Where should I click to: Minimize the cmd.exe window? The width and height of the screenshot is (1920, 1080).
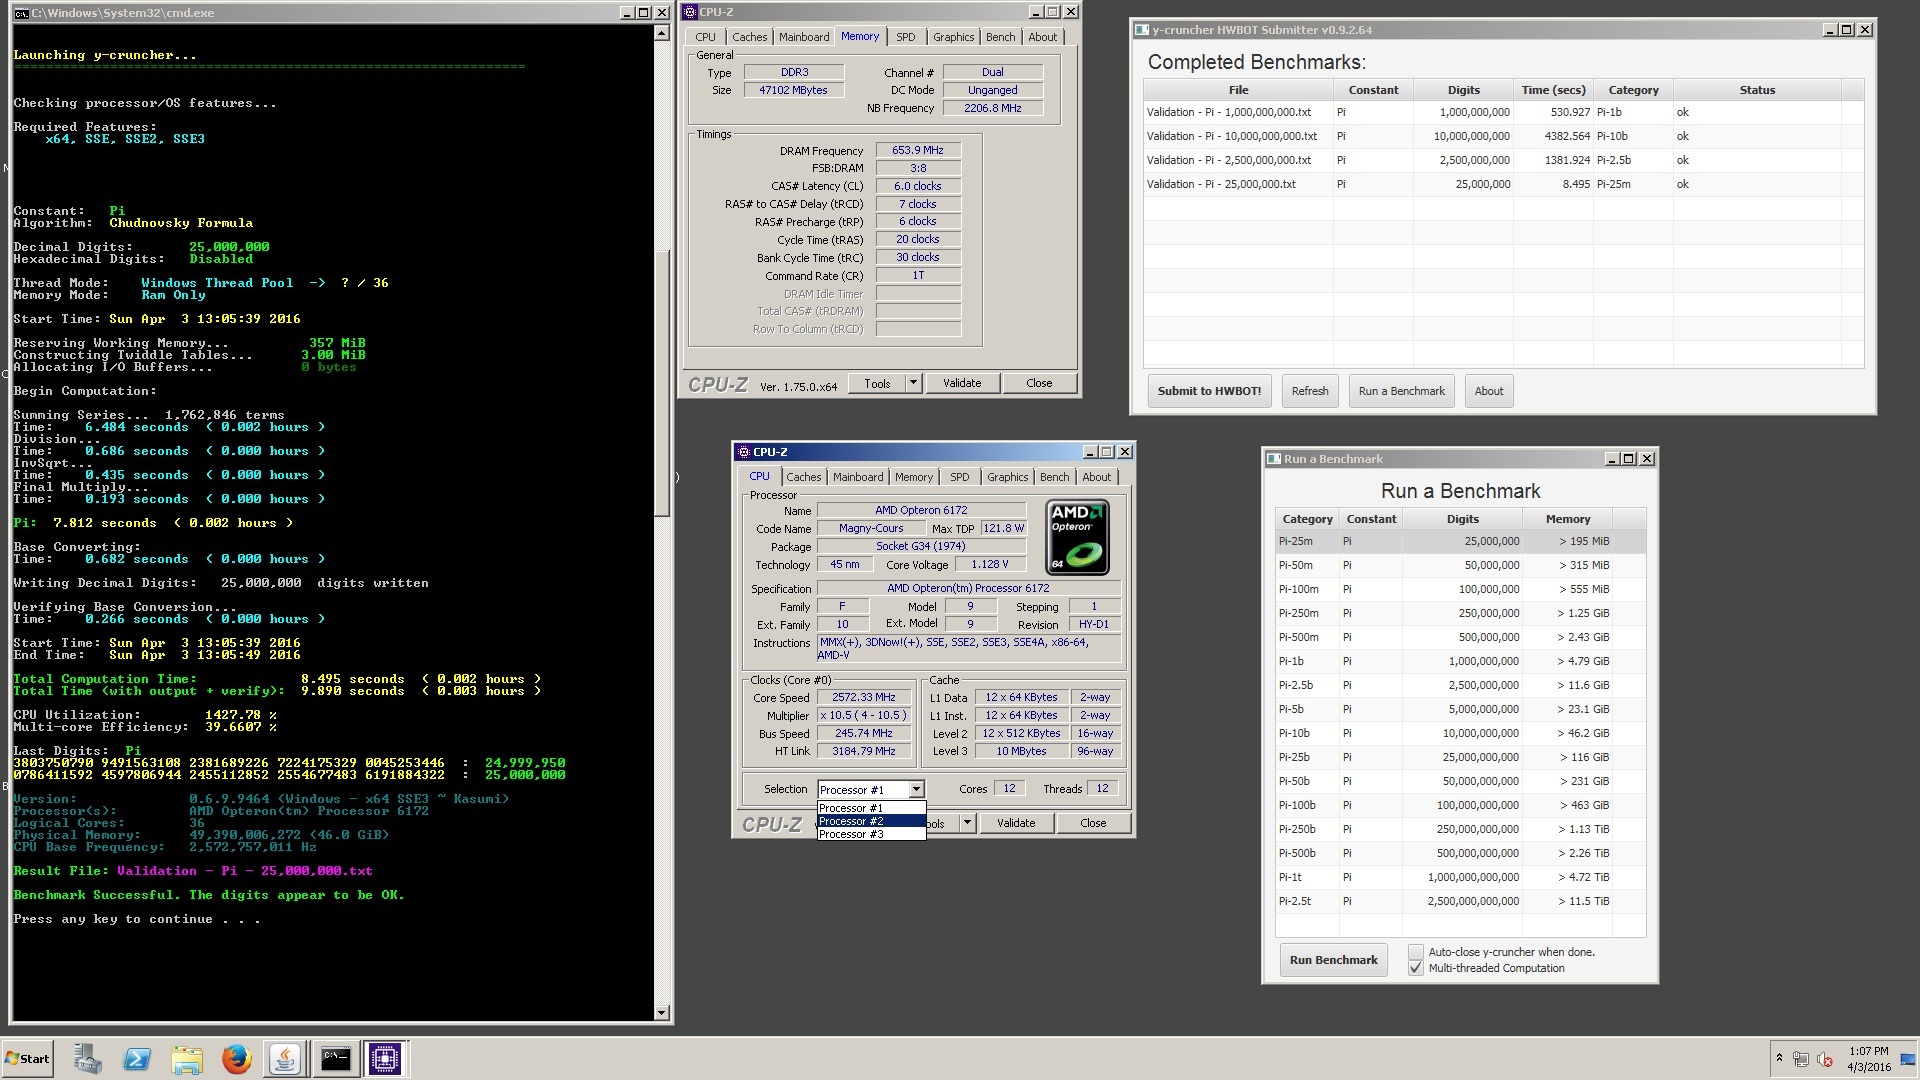[x=626, y=13]
